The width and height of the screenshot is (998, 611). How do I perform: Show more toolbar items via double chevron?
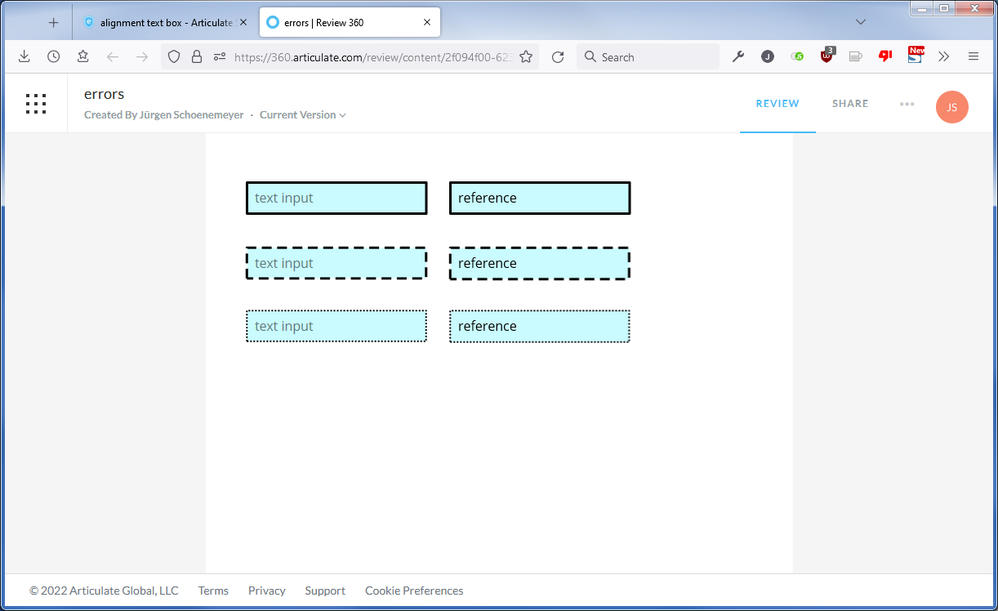click(x=944, y=57)
